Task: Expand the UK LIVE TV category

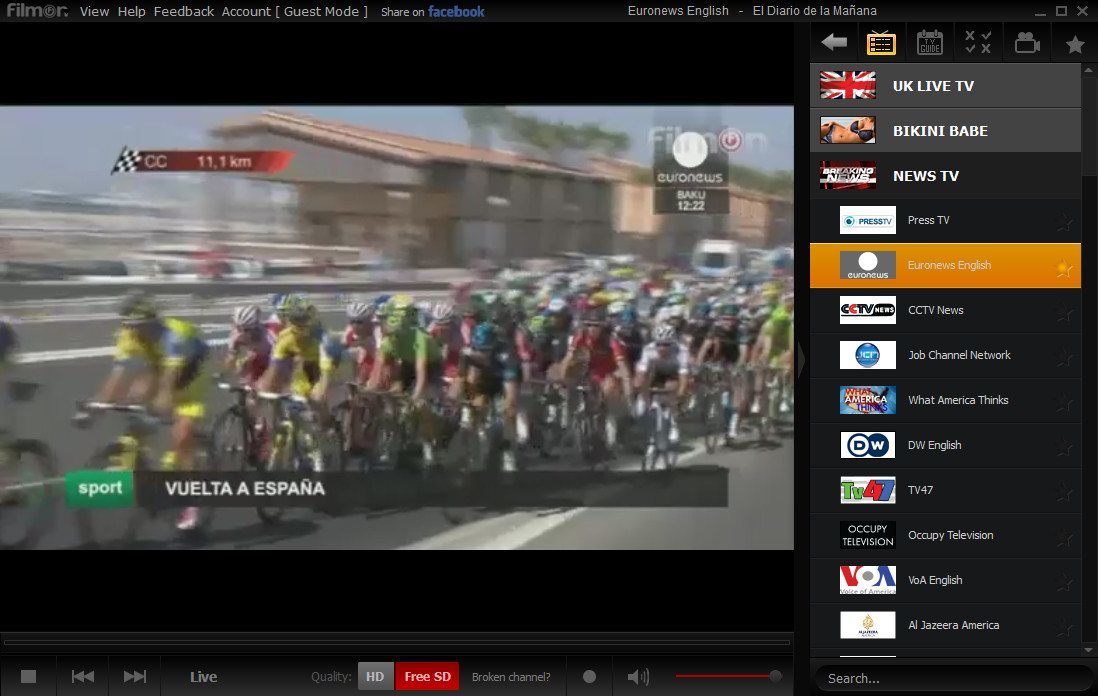Action: 945,86
